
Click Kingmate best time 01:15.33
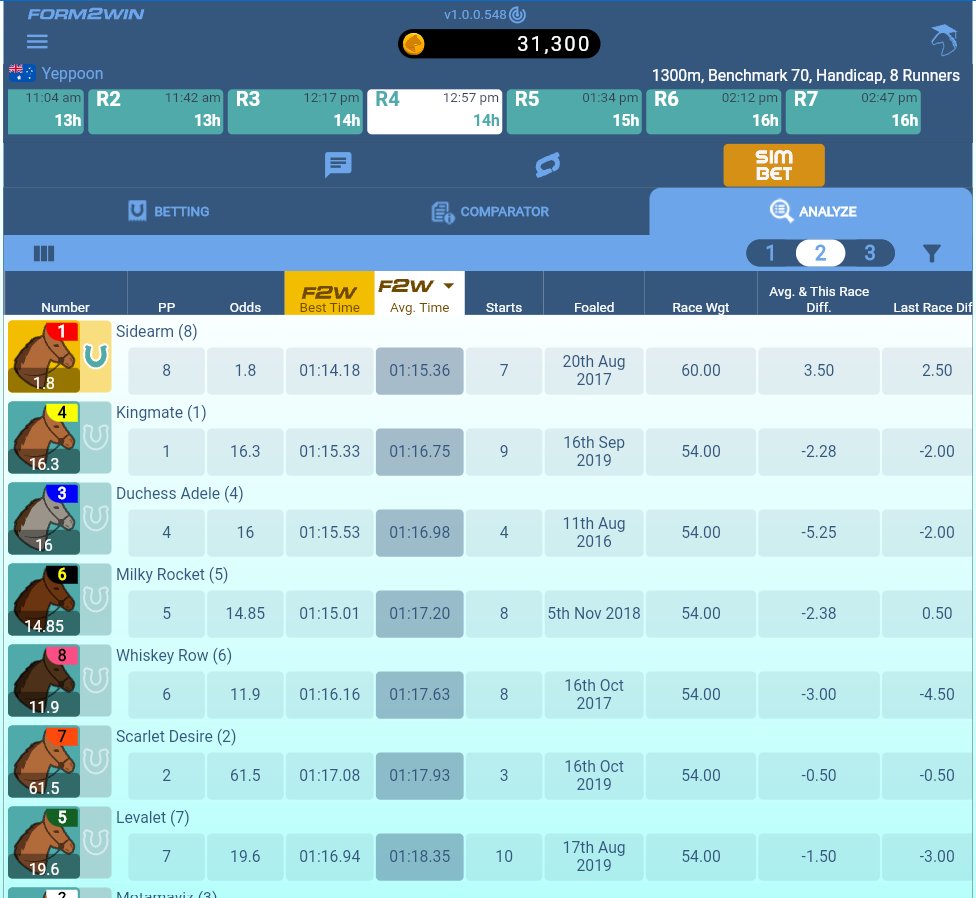[x=329, y=452]
